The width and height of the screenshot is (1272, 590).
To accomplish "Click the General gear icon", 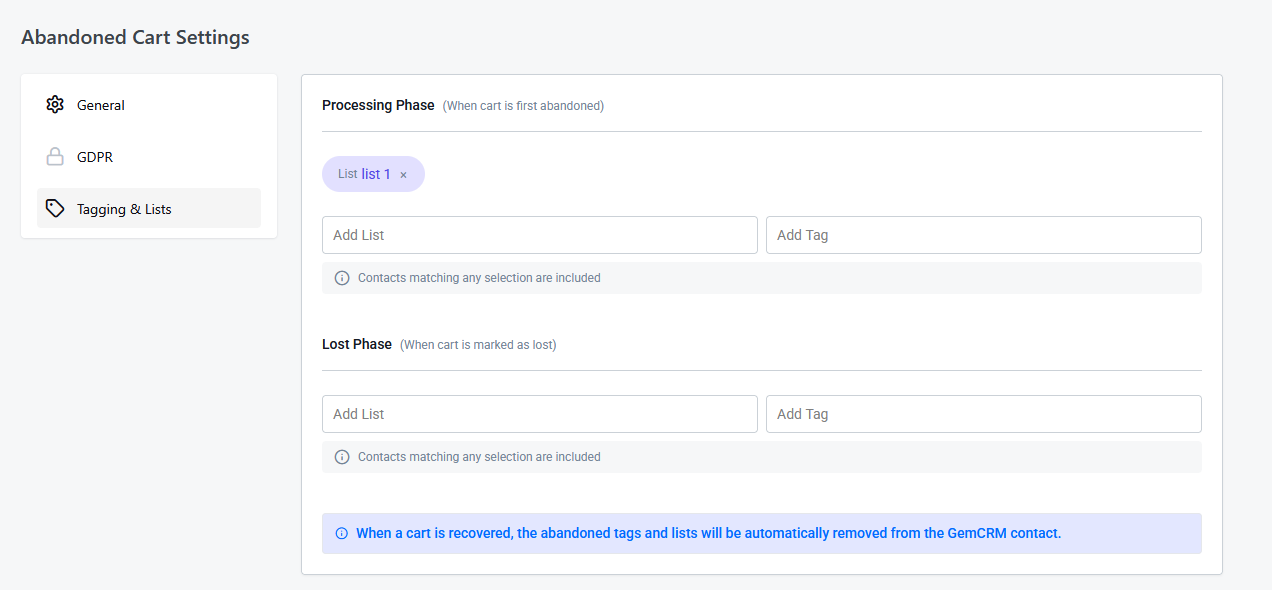I will click(55, 105).
